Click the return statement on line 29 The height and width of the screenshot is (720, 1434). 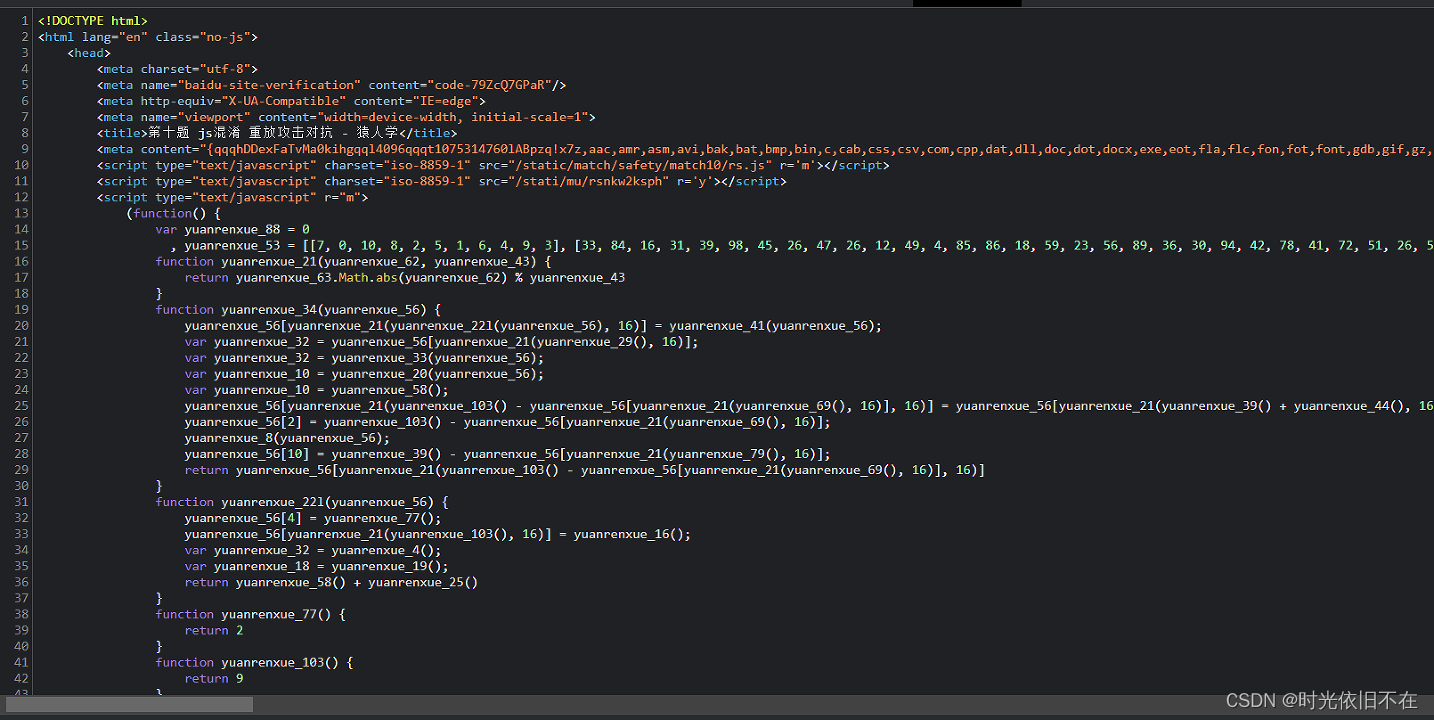(585, 469)
